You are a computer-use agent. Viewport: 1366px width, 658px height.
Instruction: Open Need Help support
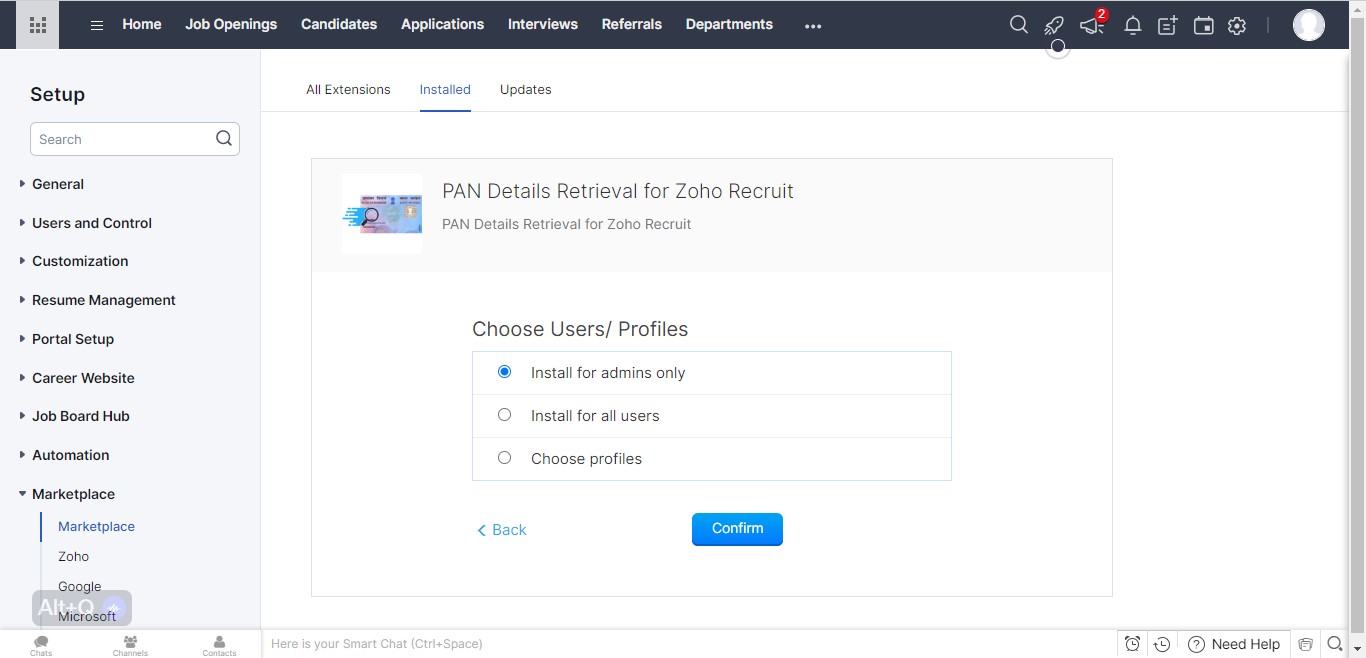coord(1235,644)
